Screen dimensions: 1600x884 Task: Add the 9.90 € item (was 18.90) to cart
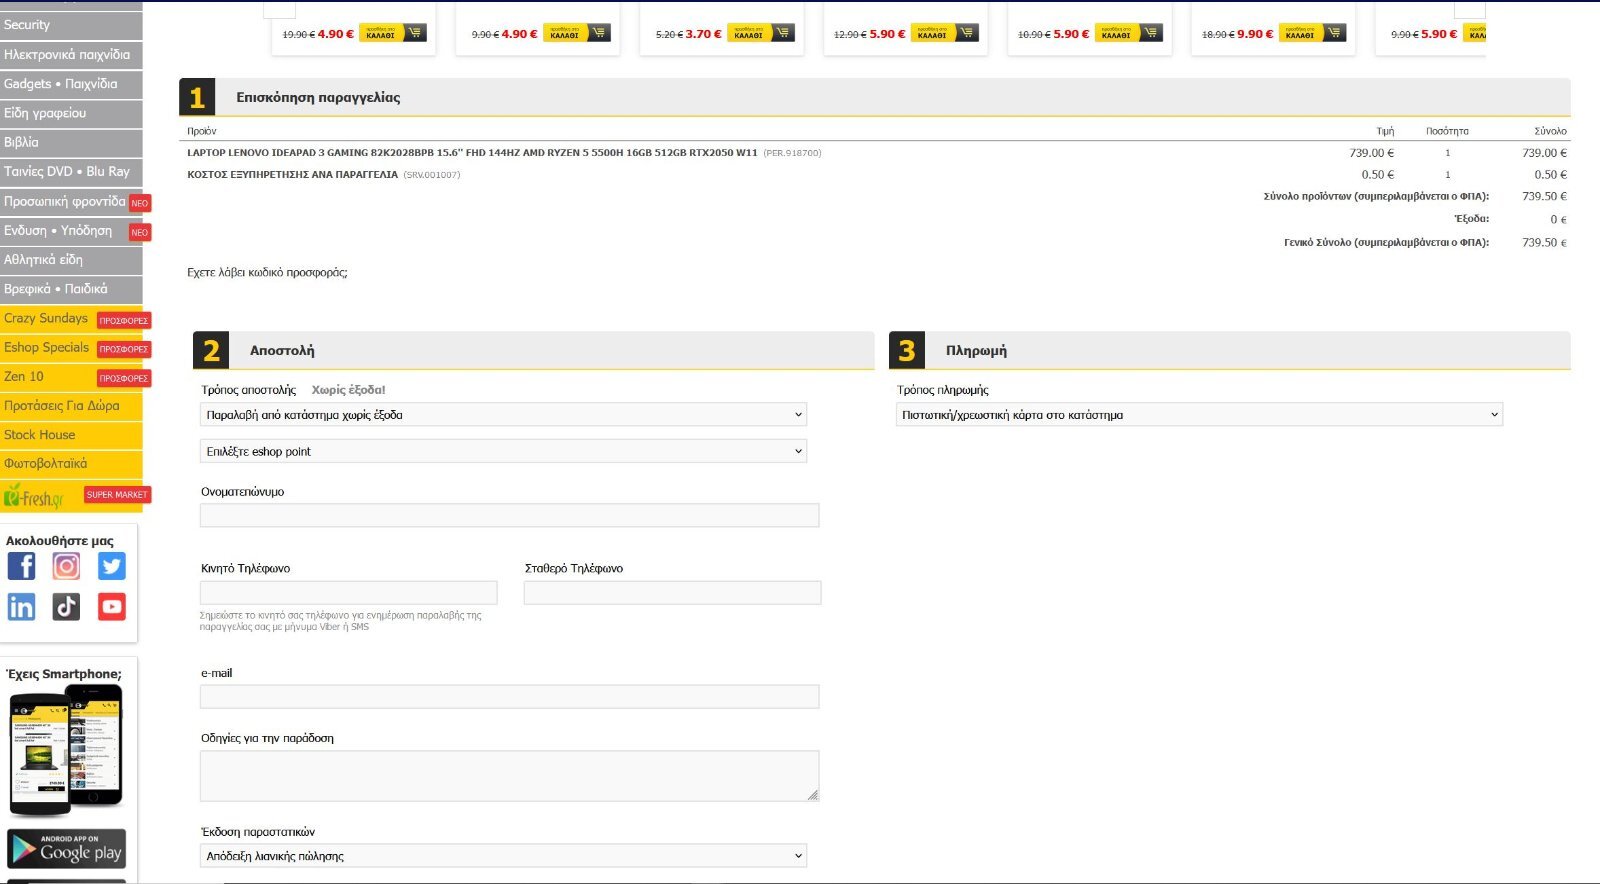click(1313, 33)
